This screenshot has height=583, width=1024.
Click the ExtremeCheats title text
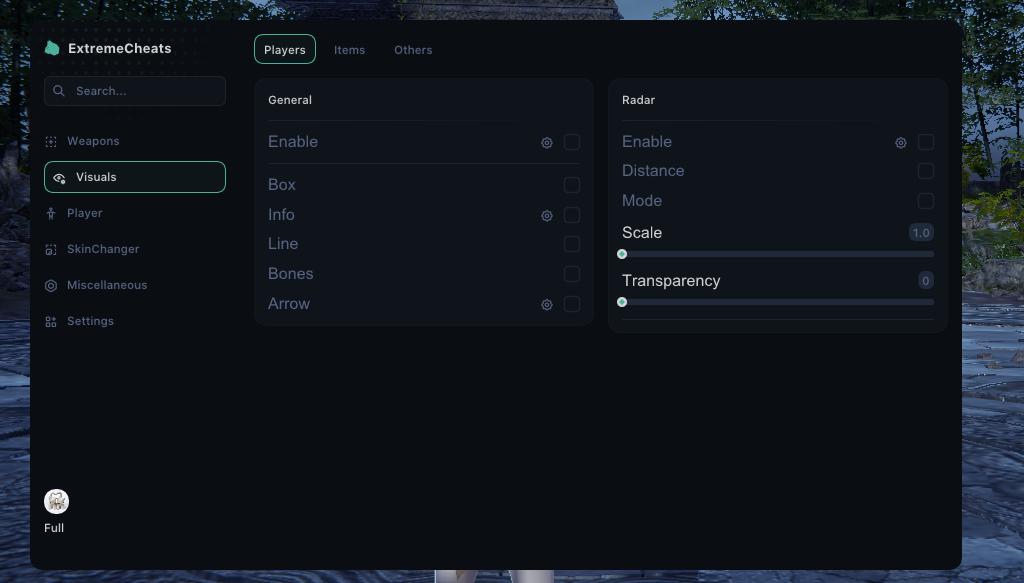click(120, 48)
